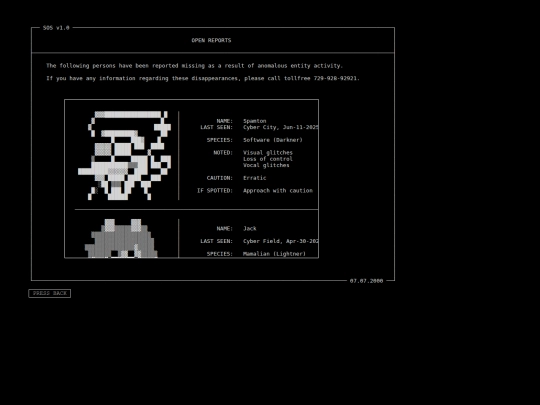Select Spamton's pixel portrait
Image resolution: width=540 pixels, height=405 pixels.
tap(124, 155)
